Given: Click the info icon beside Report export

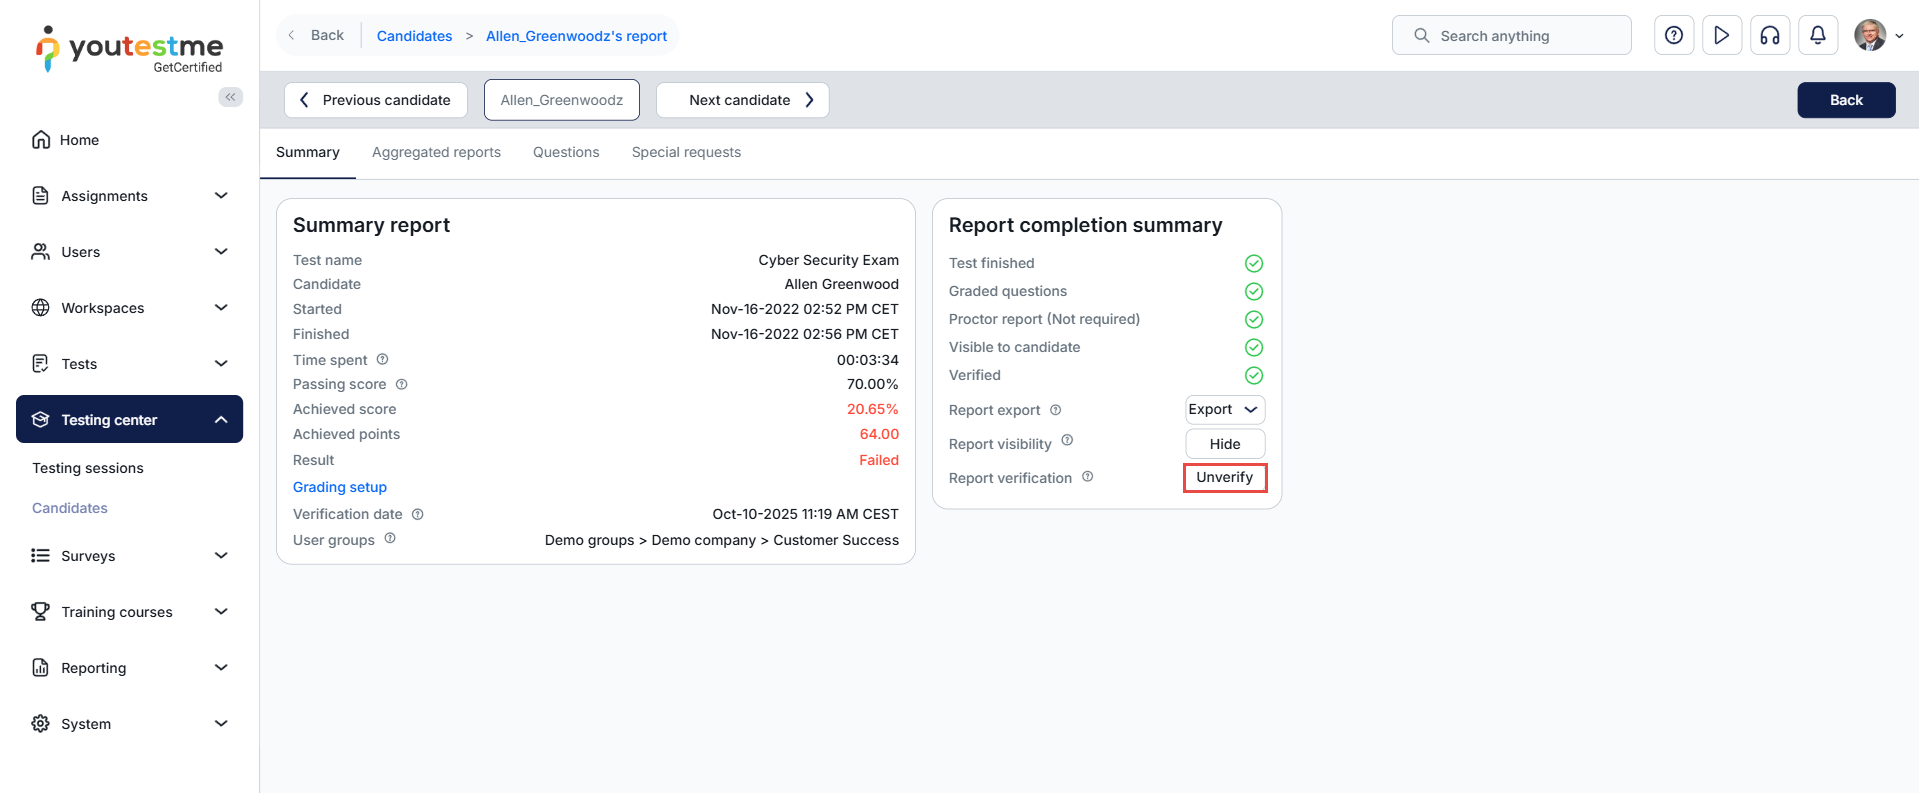Looking at the screenshot, I should (x=1055, y=410).
